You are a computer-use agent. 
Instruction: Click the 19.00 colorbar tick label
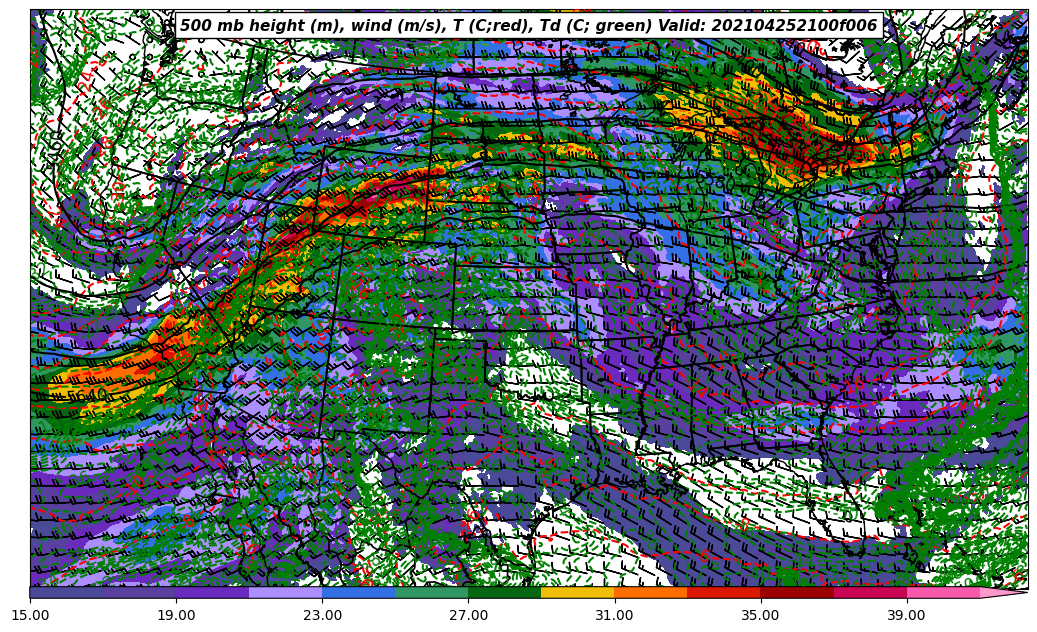(x=176, y=615)
